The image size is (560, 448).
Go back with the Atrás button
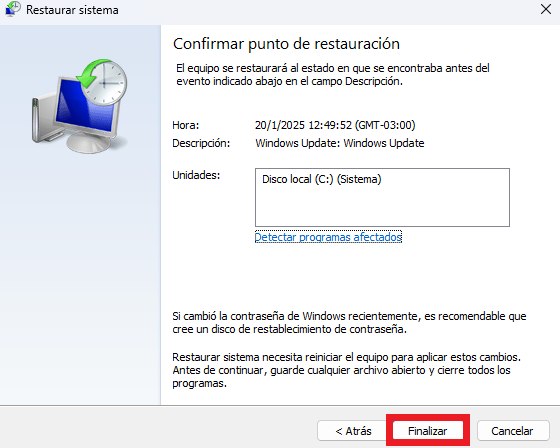click(x=353, y=430)
